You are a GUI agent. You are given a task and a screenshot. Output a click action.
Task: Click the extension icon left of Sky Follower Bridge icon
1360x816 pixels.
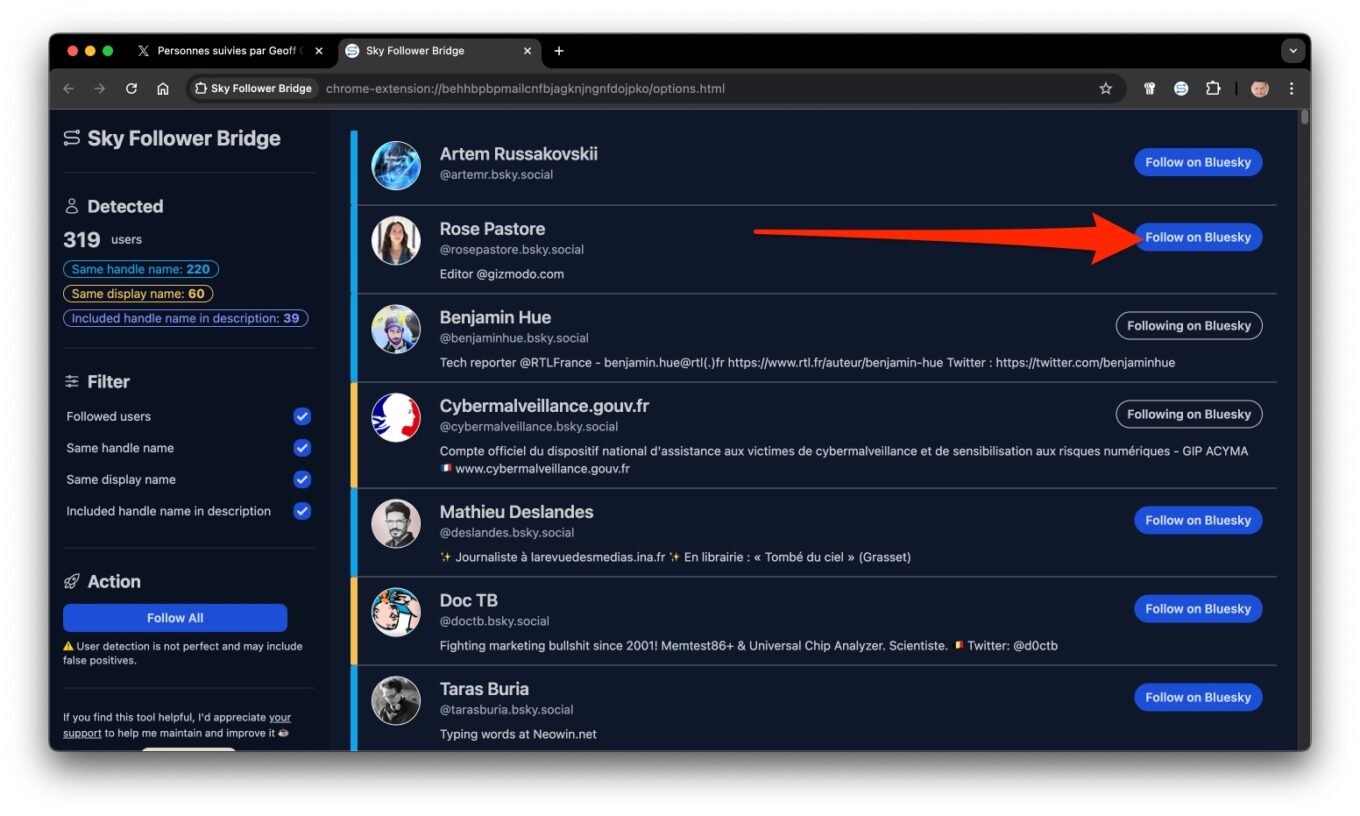click(1150, 88)
